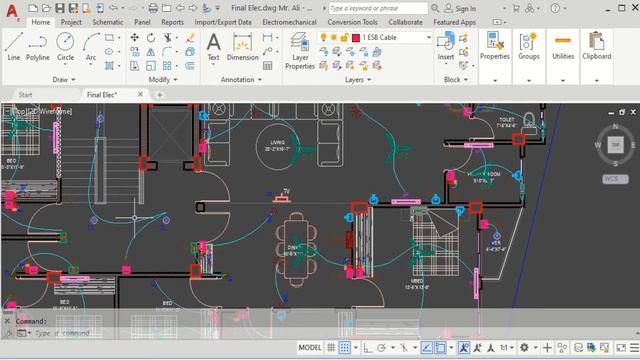Expand the Block panel
The image size is (640, 360).
(456, 80)
